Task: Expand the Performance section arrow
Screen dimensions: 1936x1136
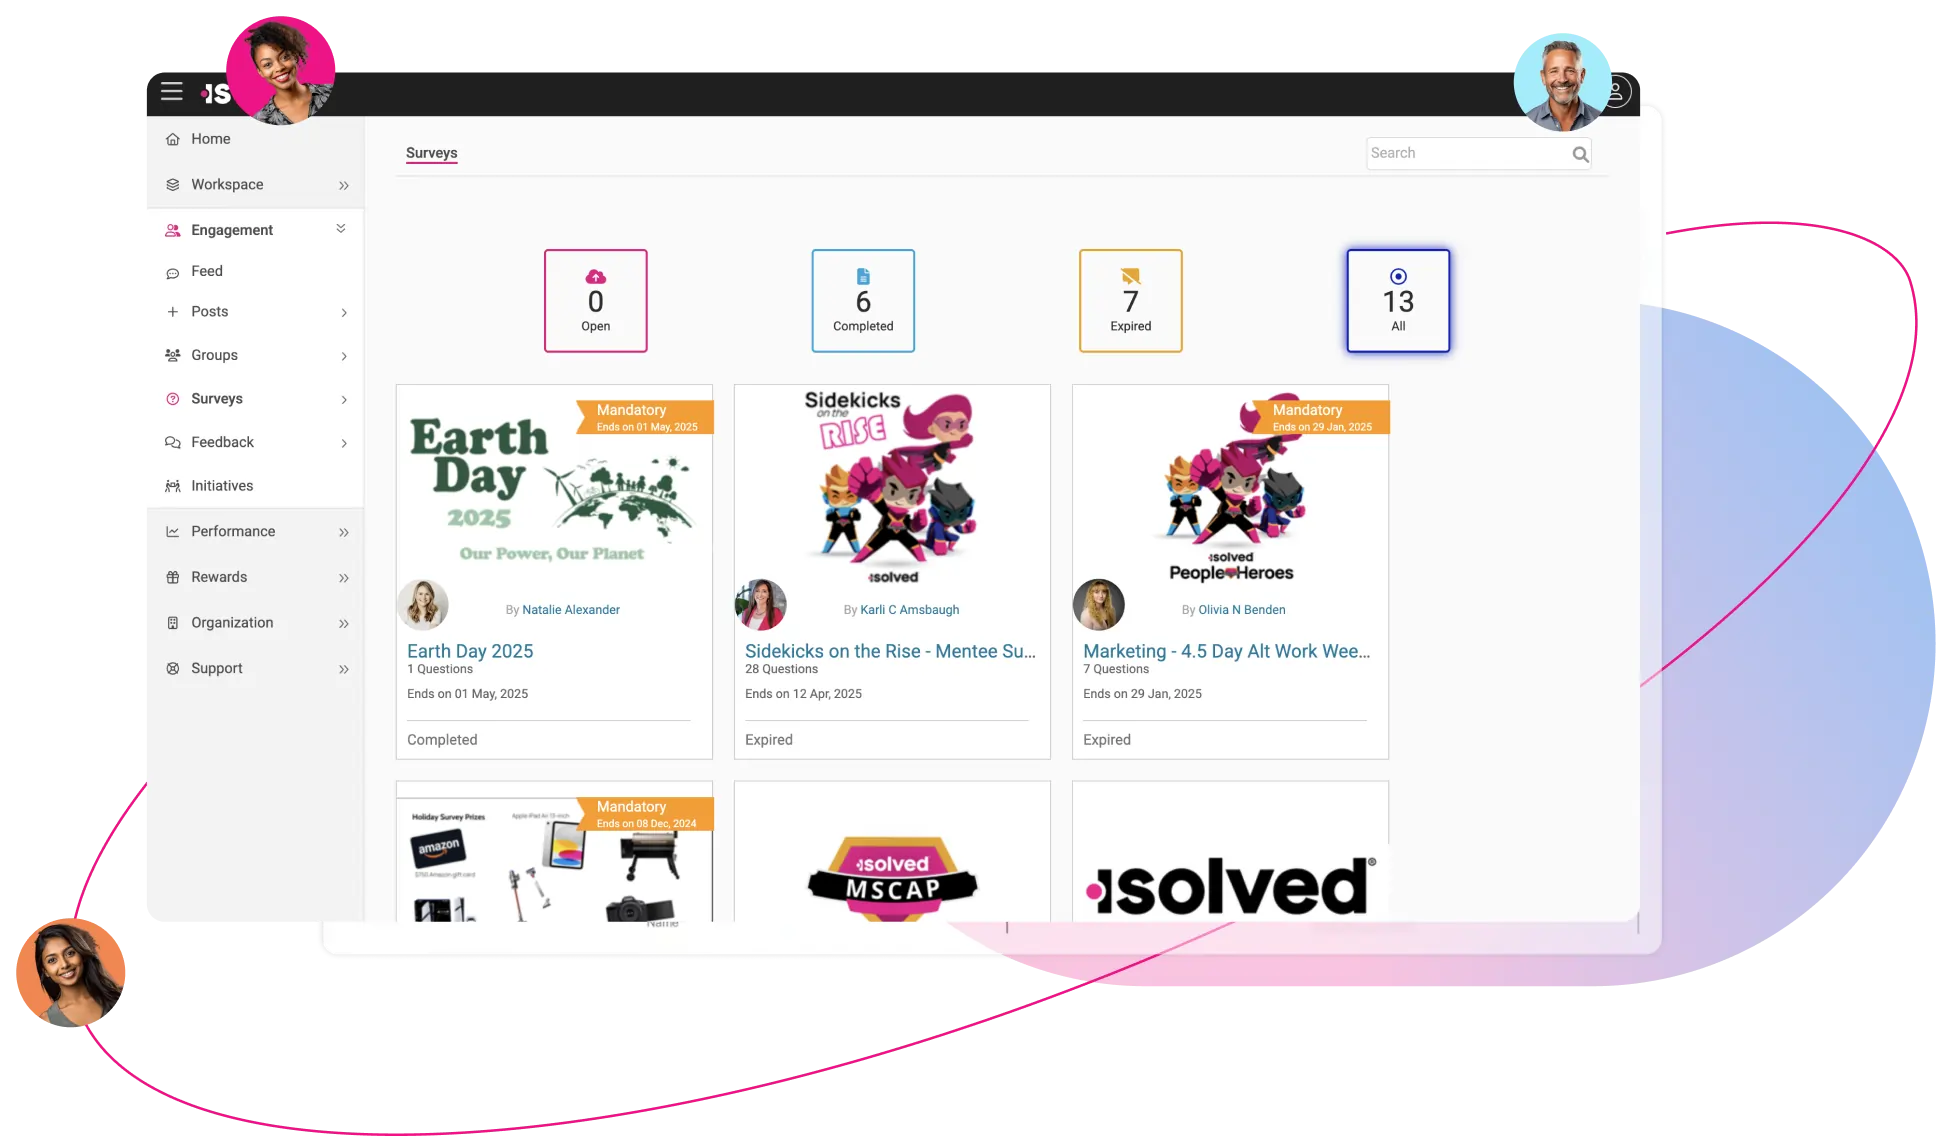Action: pyautogui.click(x=344, y=532)
